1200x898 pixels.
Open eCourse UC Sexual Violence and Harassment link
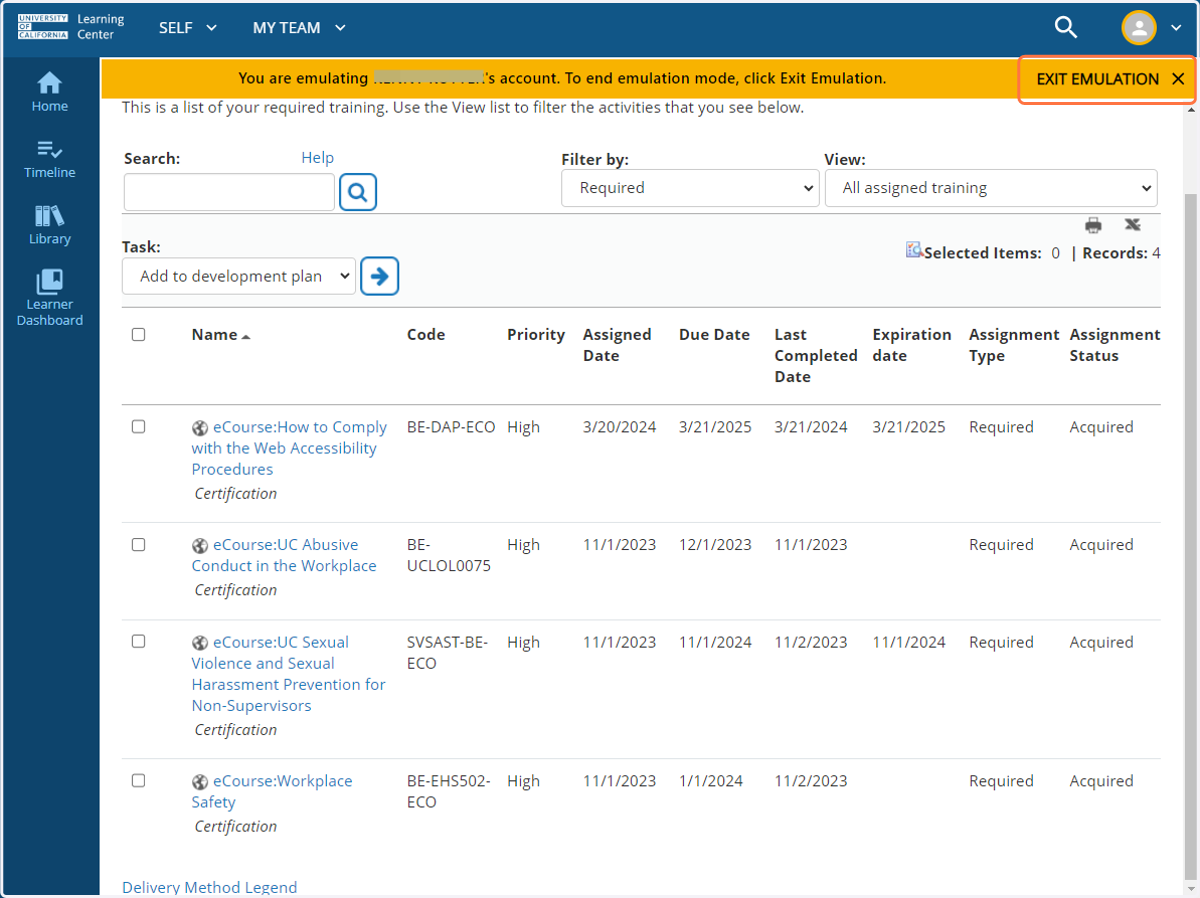click(289, 674)
